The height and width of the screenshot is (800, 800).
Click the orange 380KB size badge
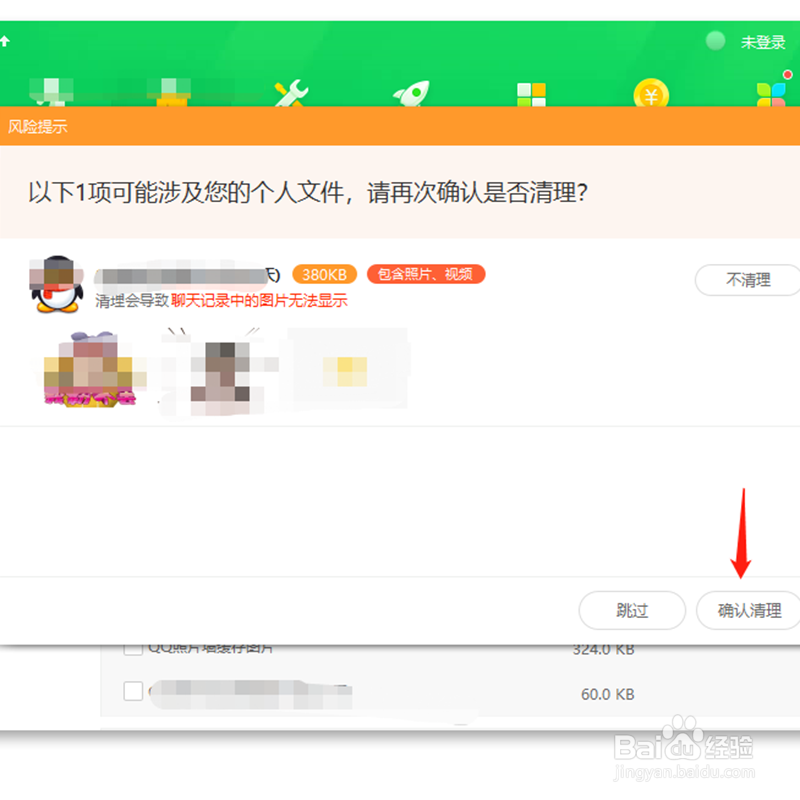click(324, 273)
